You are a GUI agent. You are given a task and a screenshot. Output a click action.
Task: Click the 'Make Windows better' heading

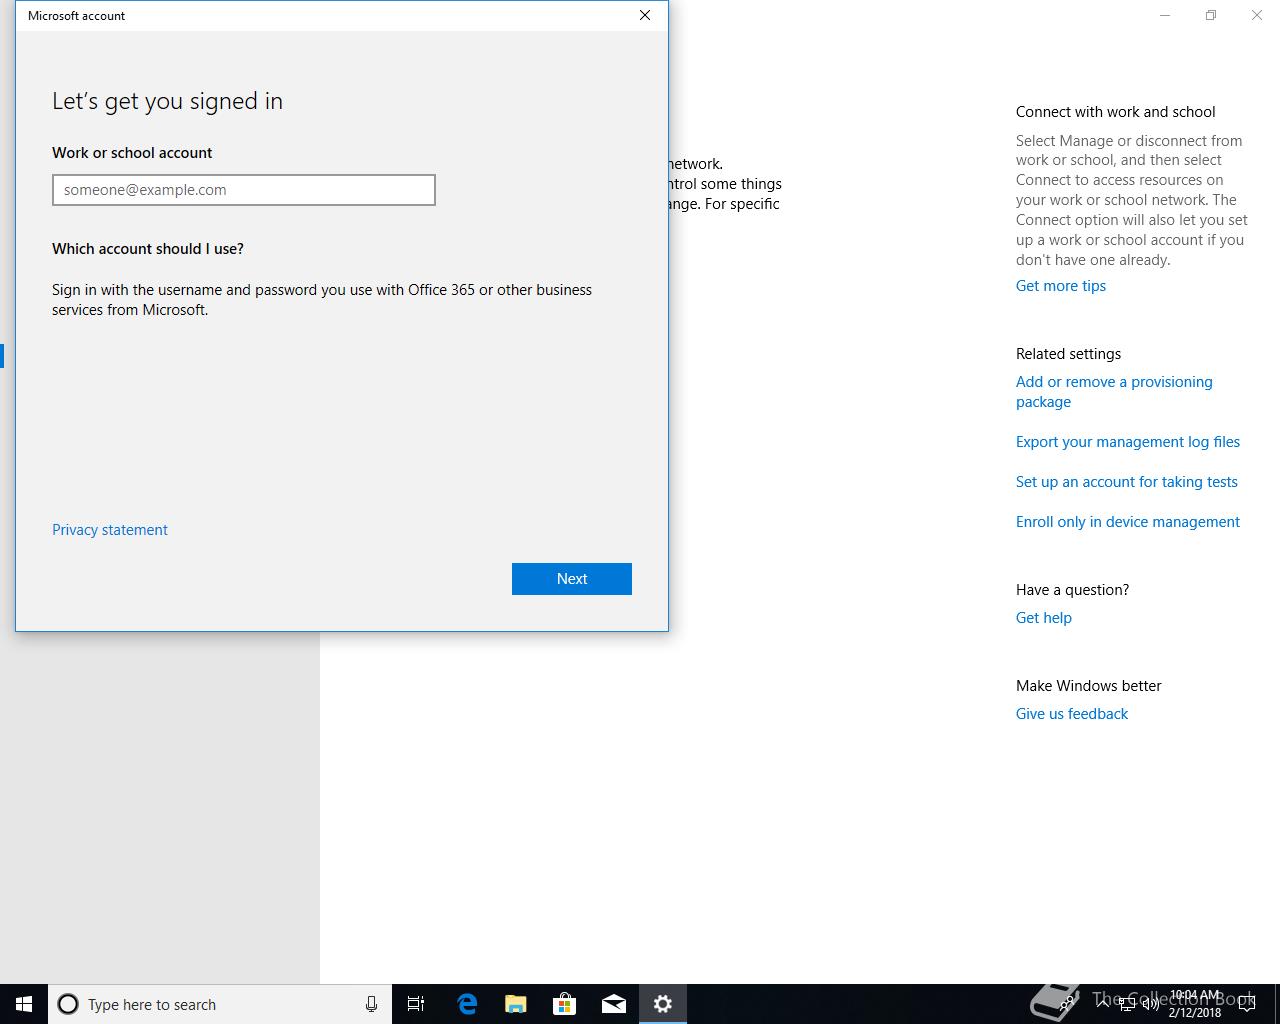tap(1089, 686)
